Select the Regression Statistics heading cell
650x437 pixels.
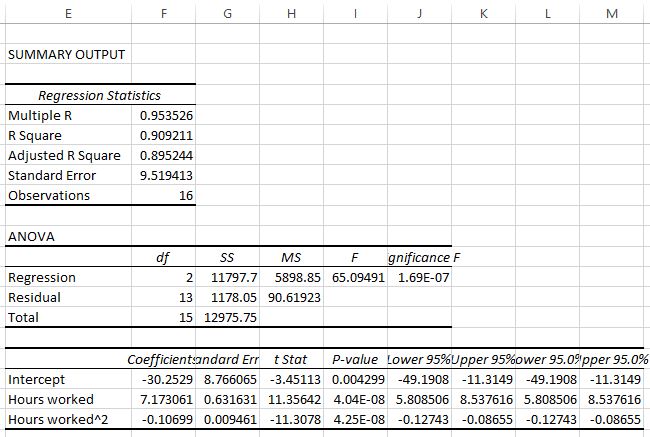click(99, 95)
